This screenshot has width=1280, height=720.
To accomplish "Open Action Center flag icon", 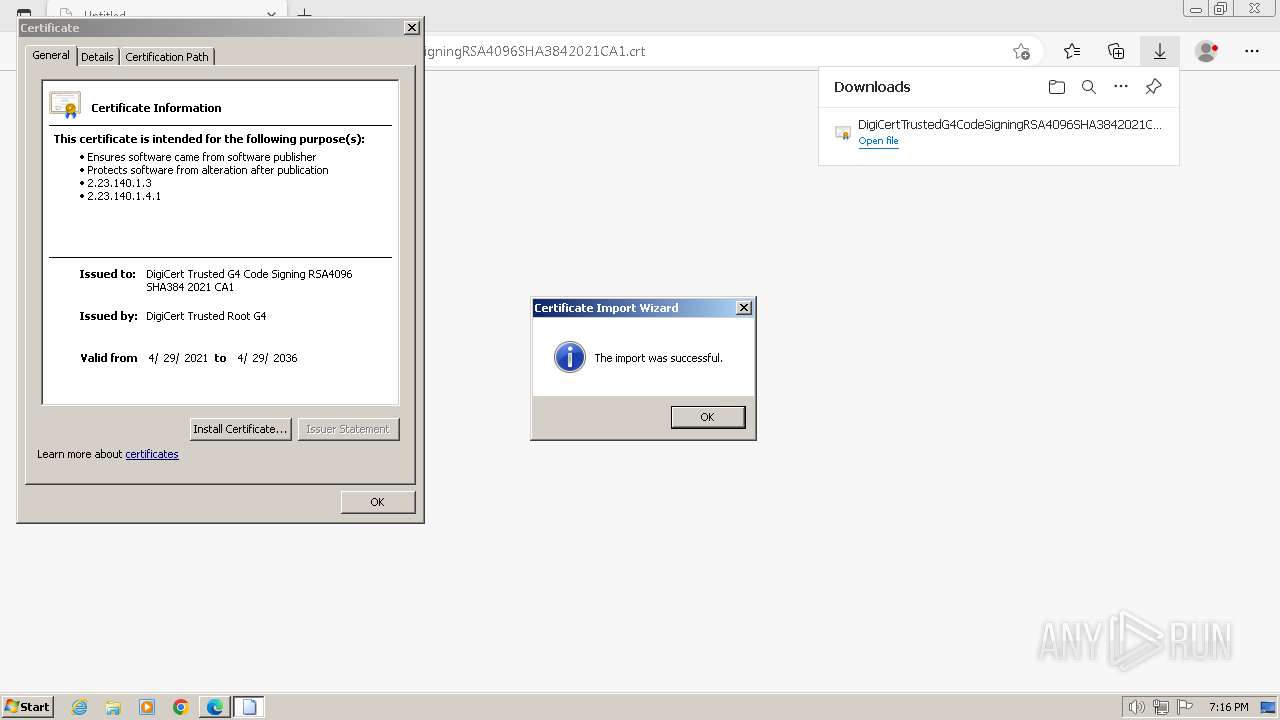I will coord(1185,707).
